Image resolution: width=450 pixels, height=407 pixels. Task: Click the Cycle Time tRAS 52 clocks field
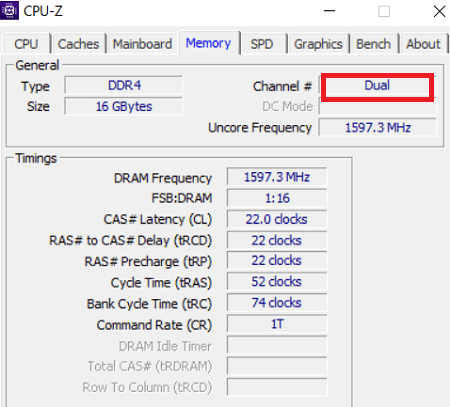pyautogui.click(x=277, y=282)
